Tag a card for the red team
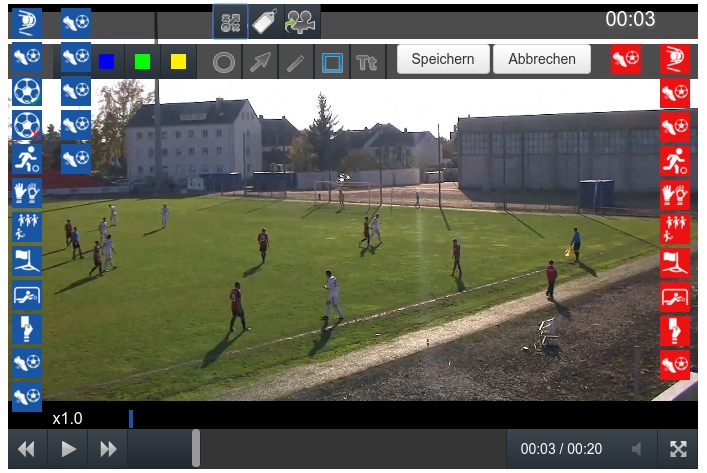 675,331
